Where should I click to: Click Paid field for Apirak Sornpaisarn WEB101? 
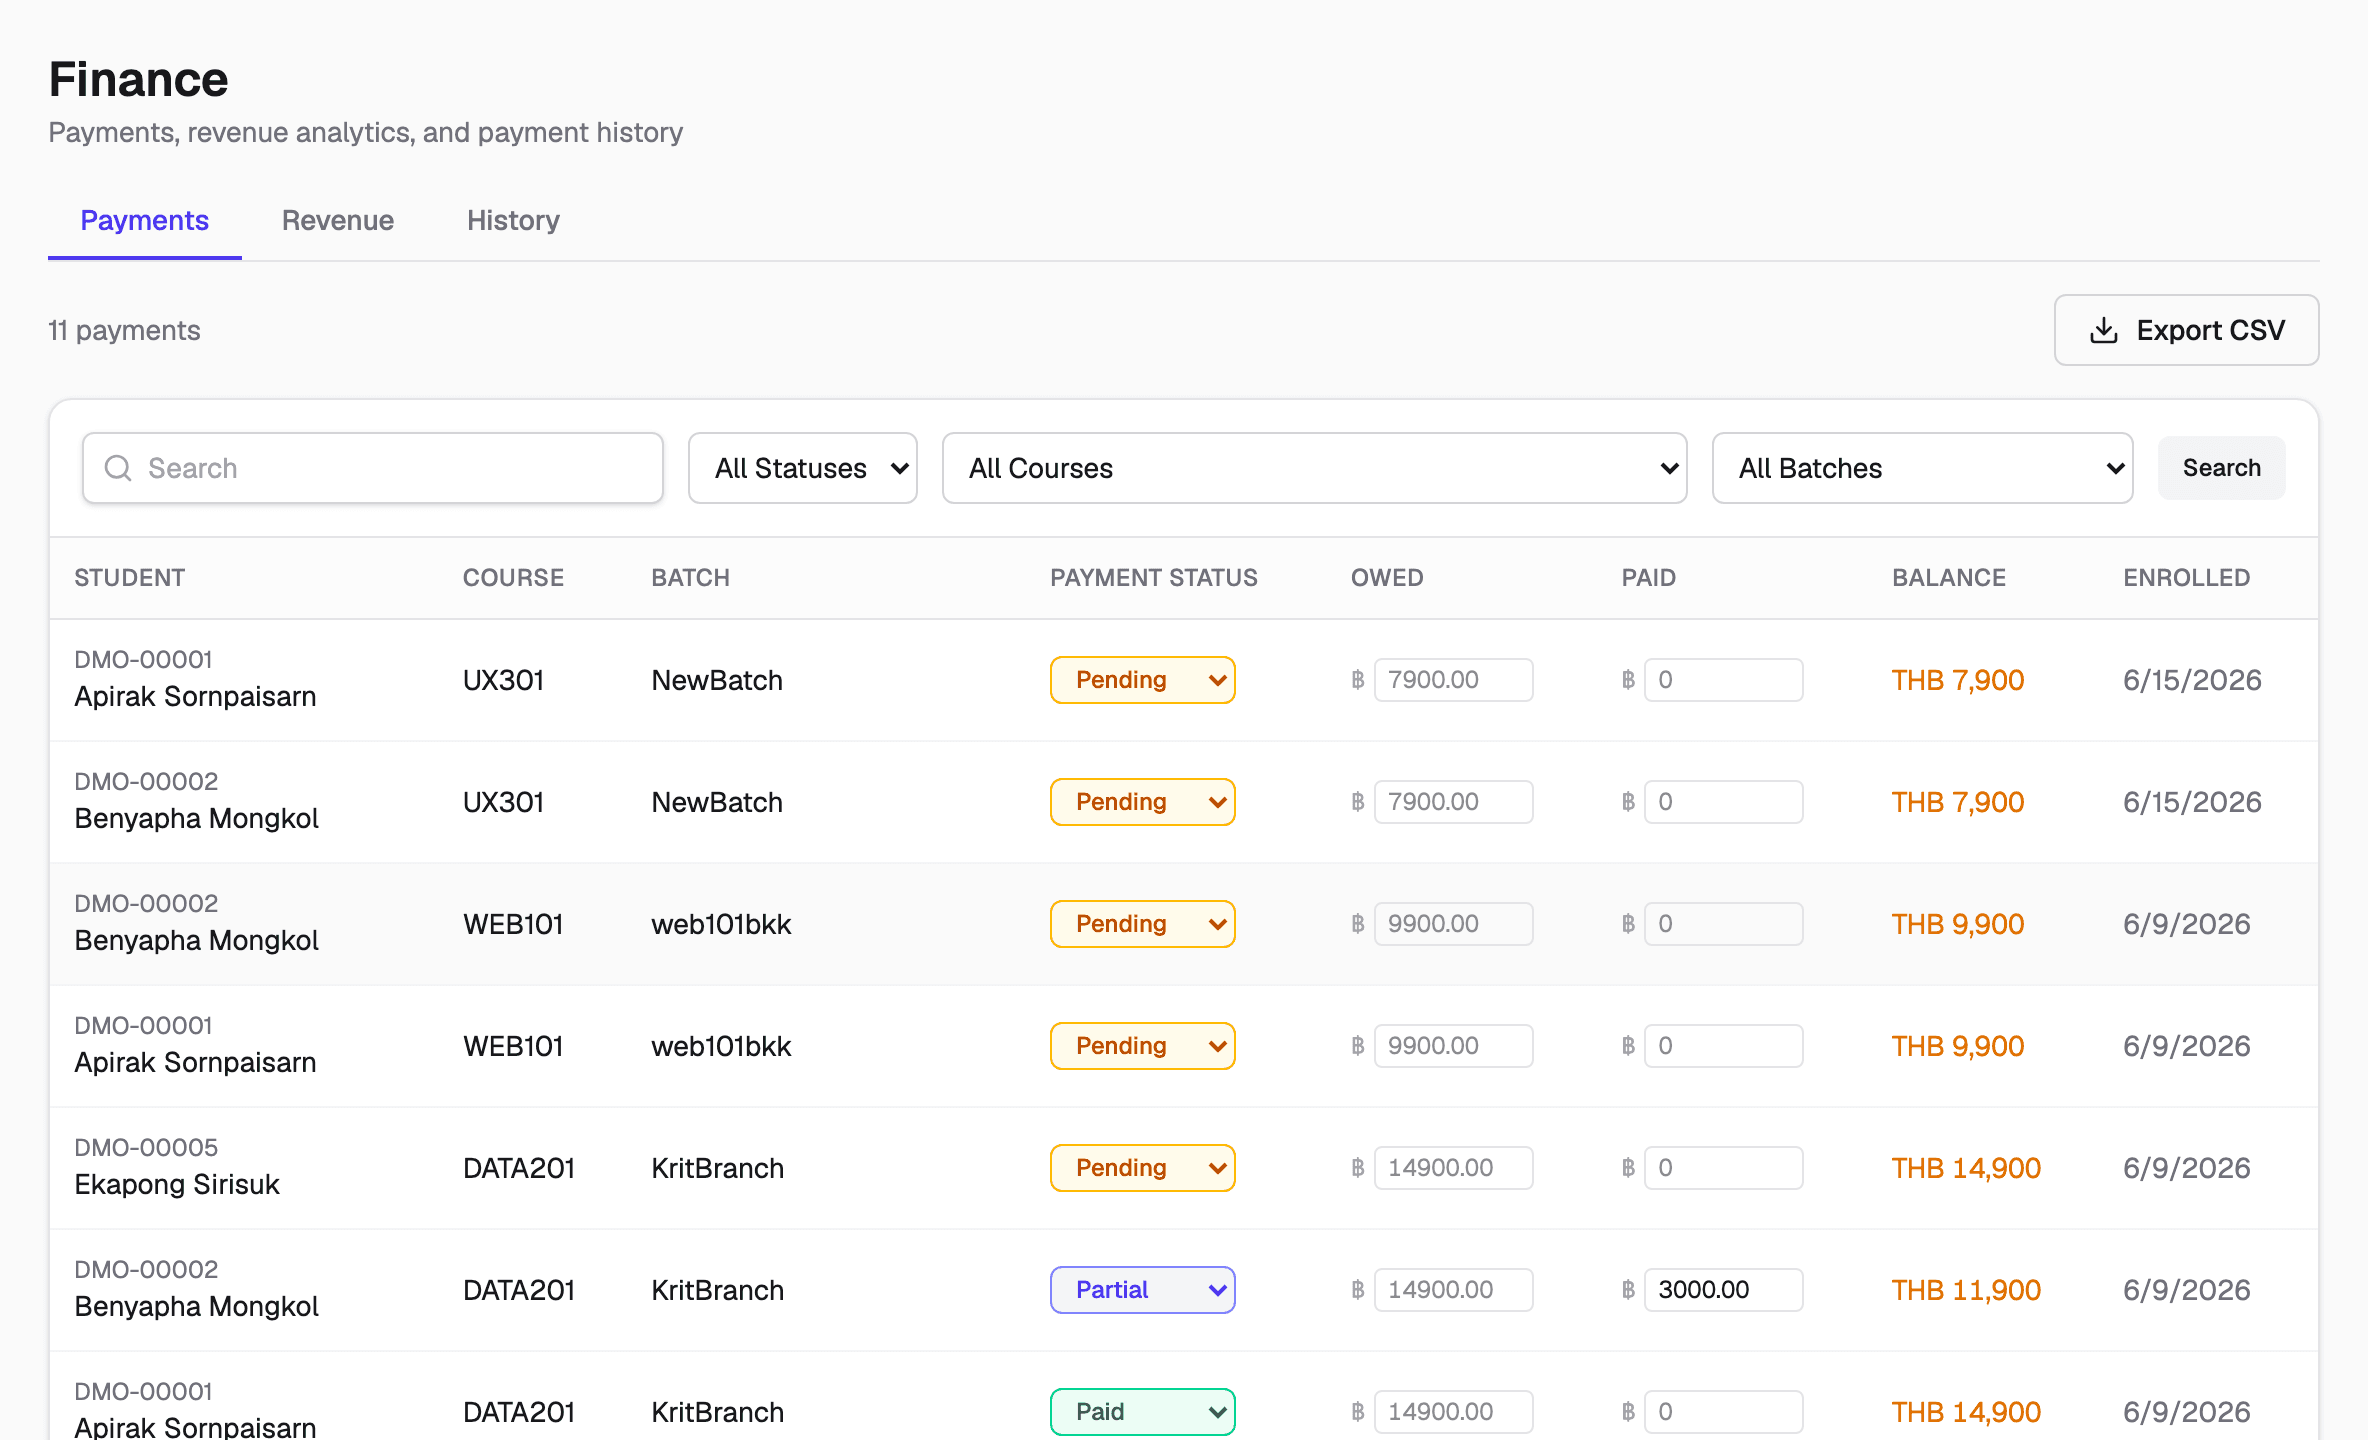tap(1724, 1046)
